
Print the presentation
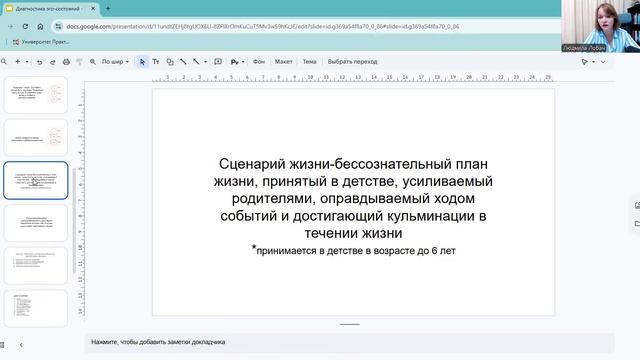(66, 62)
